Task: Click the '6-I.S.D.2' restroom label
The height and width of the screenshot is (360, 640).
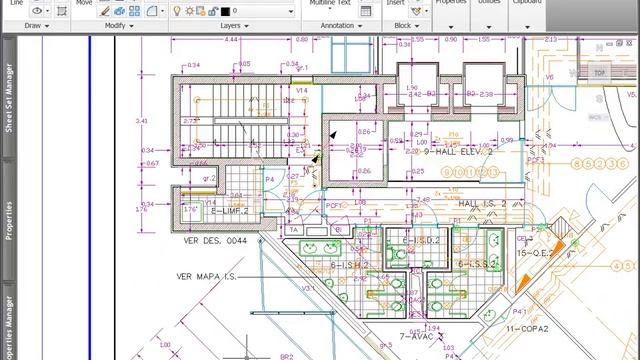Action: (x=421, y=240)
